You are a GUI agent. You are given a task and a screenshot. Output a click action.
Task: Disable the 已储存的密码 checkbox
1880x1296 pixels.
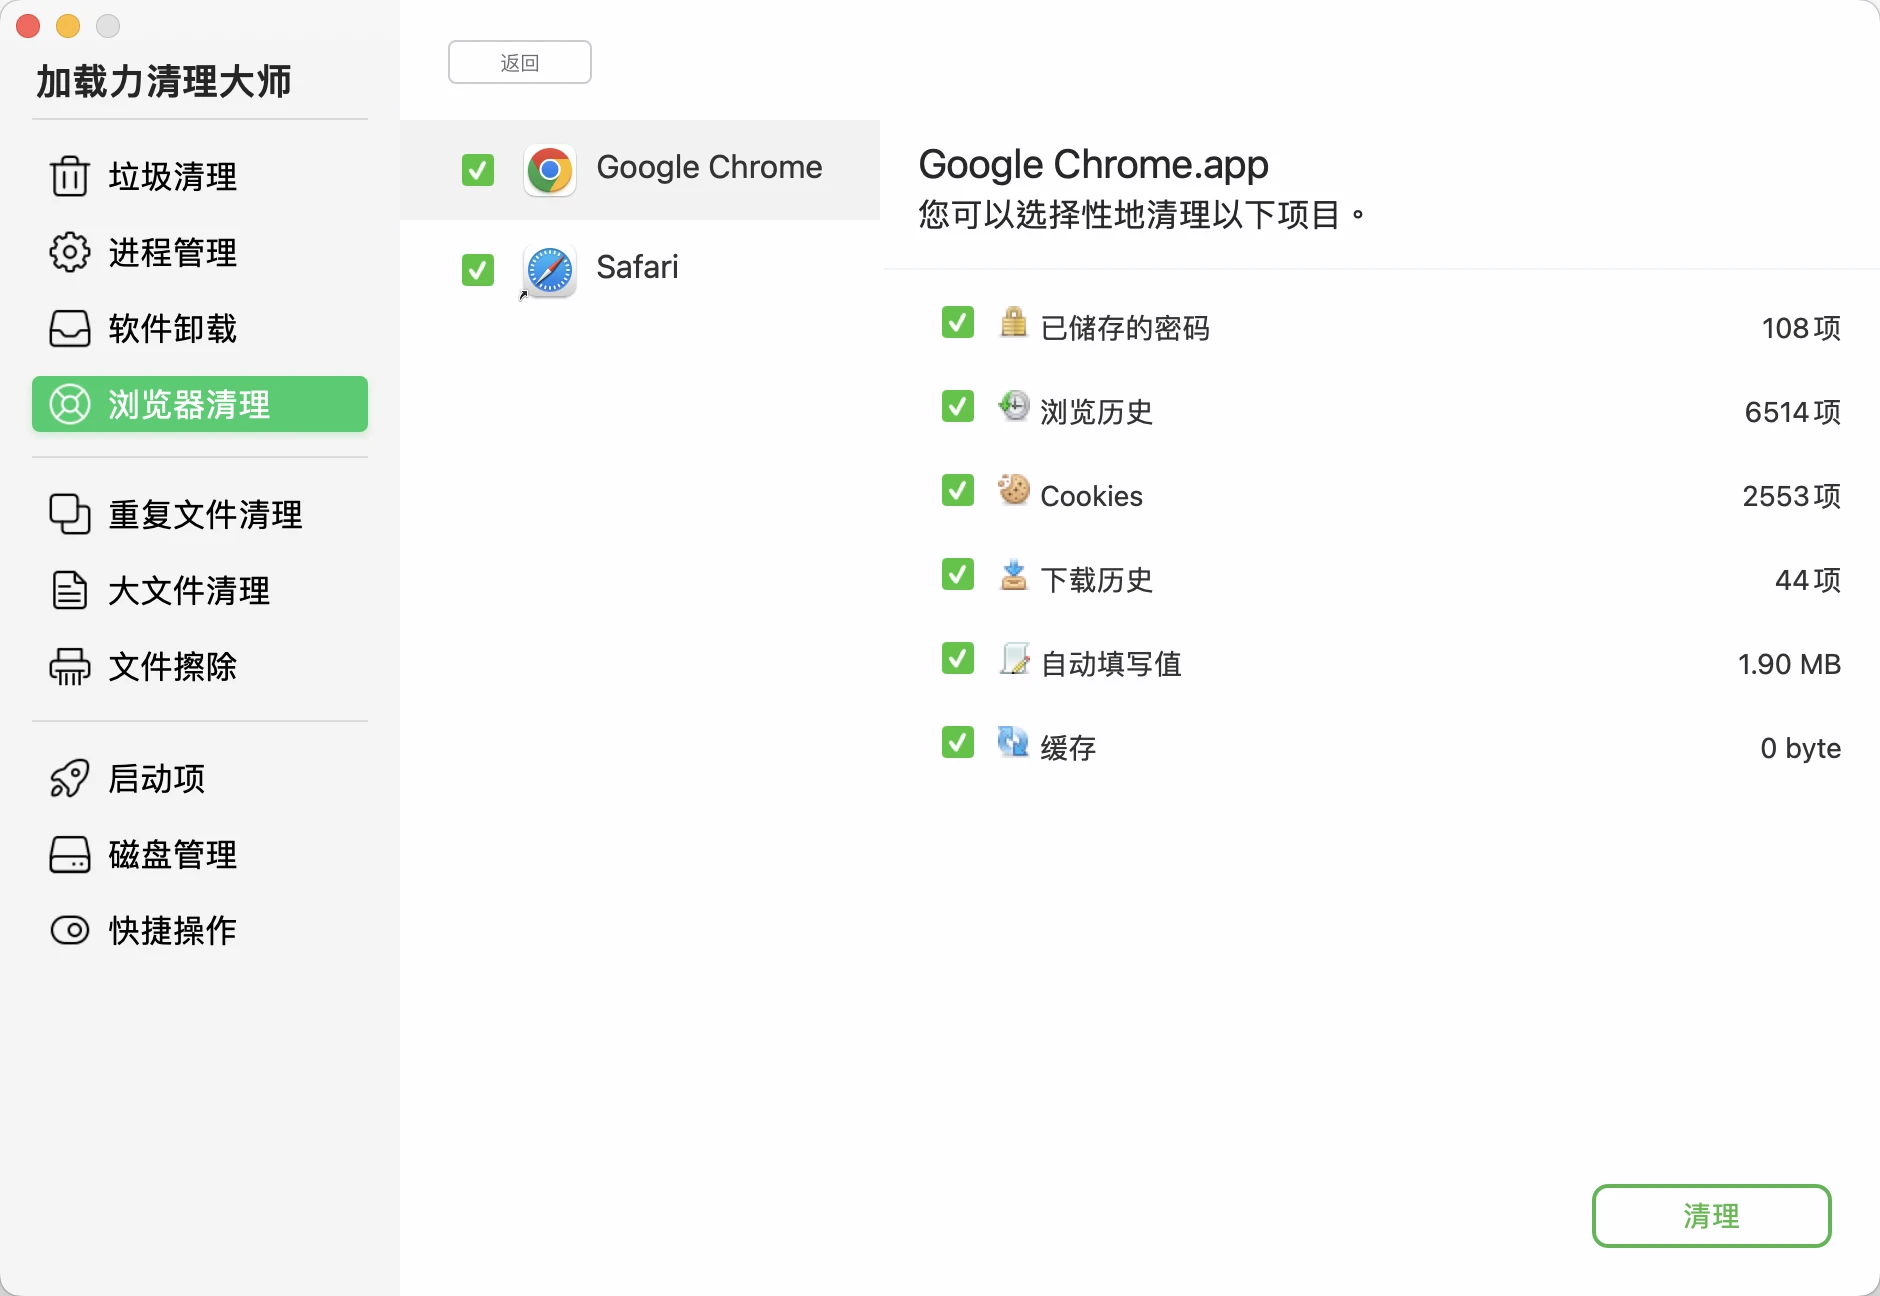(956, 322)
